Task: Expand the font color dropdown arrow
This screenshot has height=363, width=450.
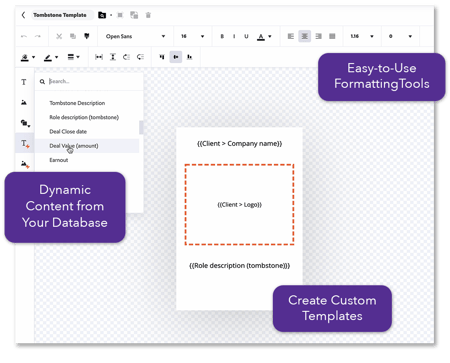Action: pos(270,36)
